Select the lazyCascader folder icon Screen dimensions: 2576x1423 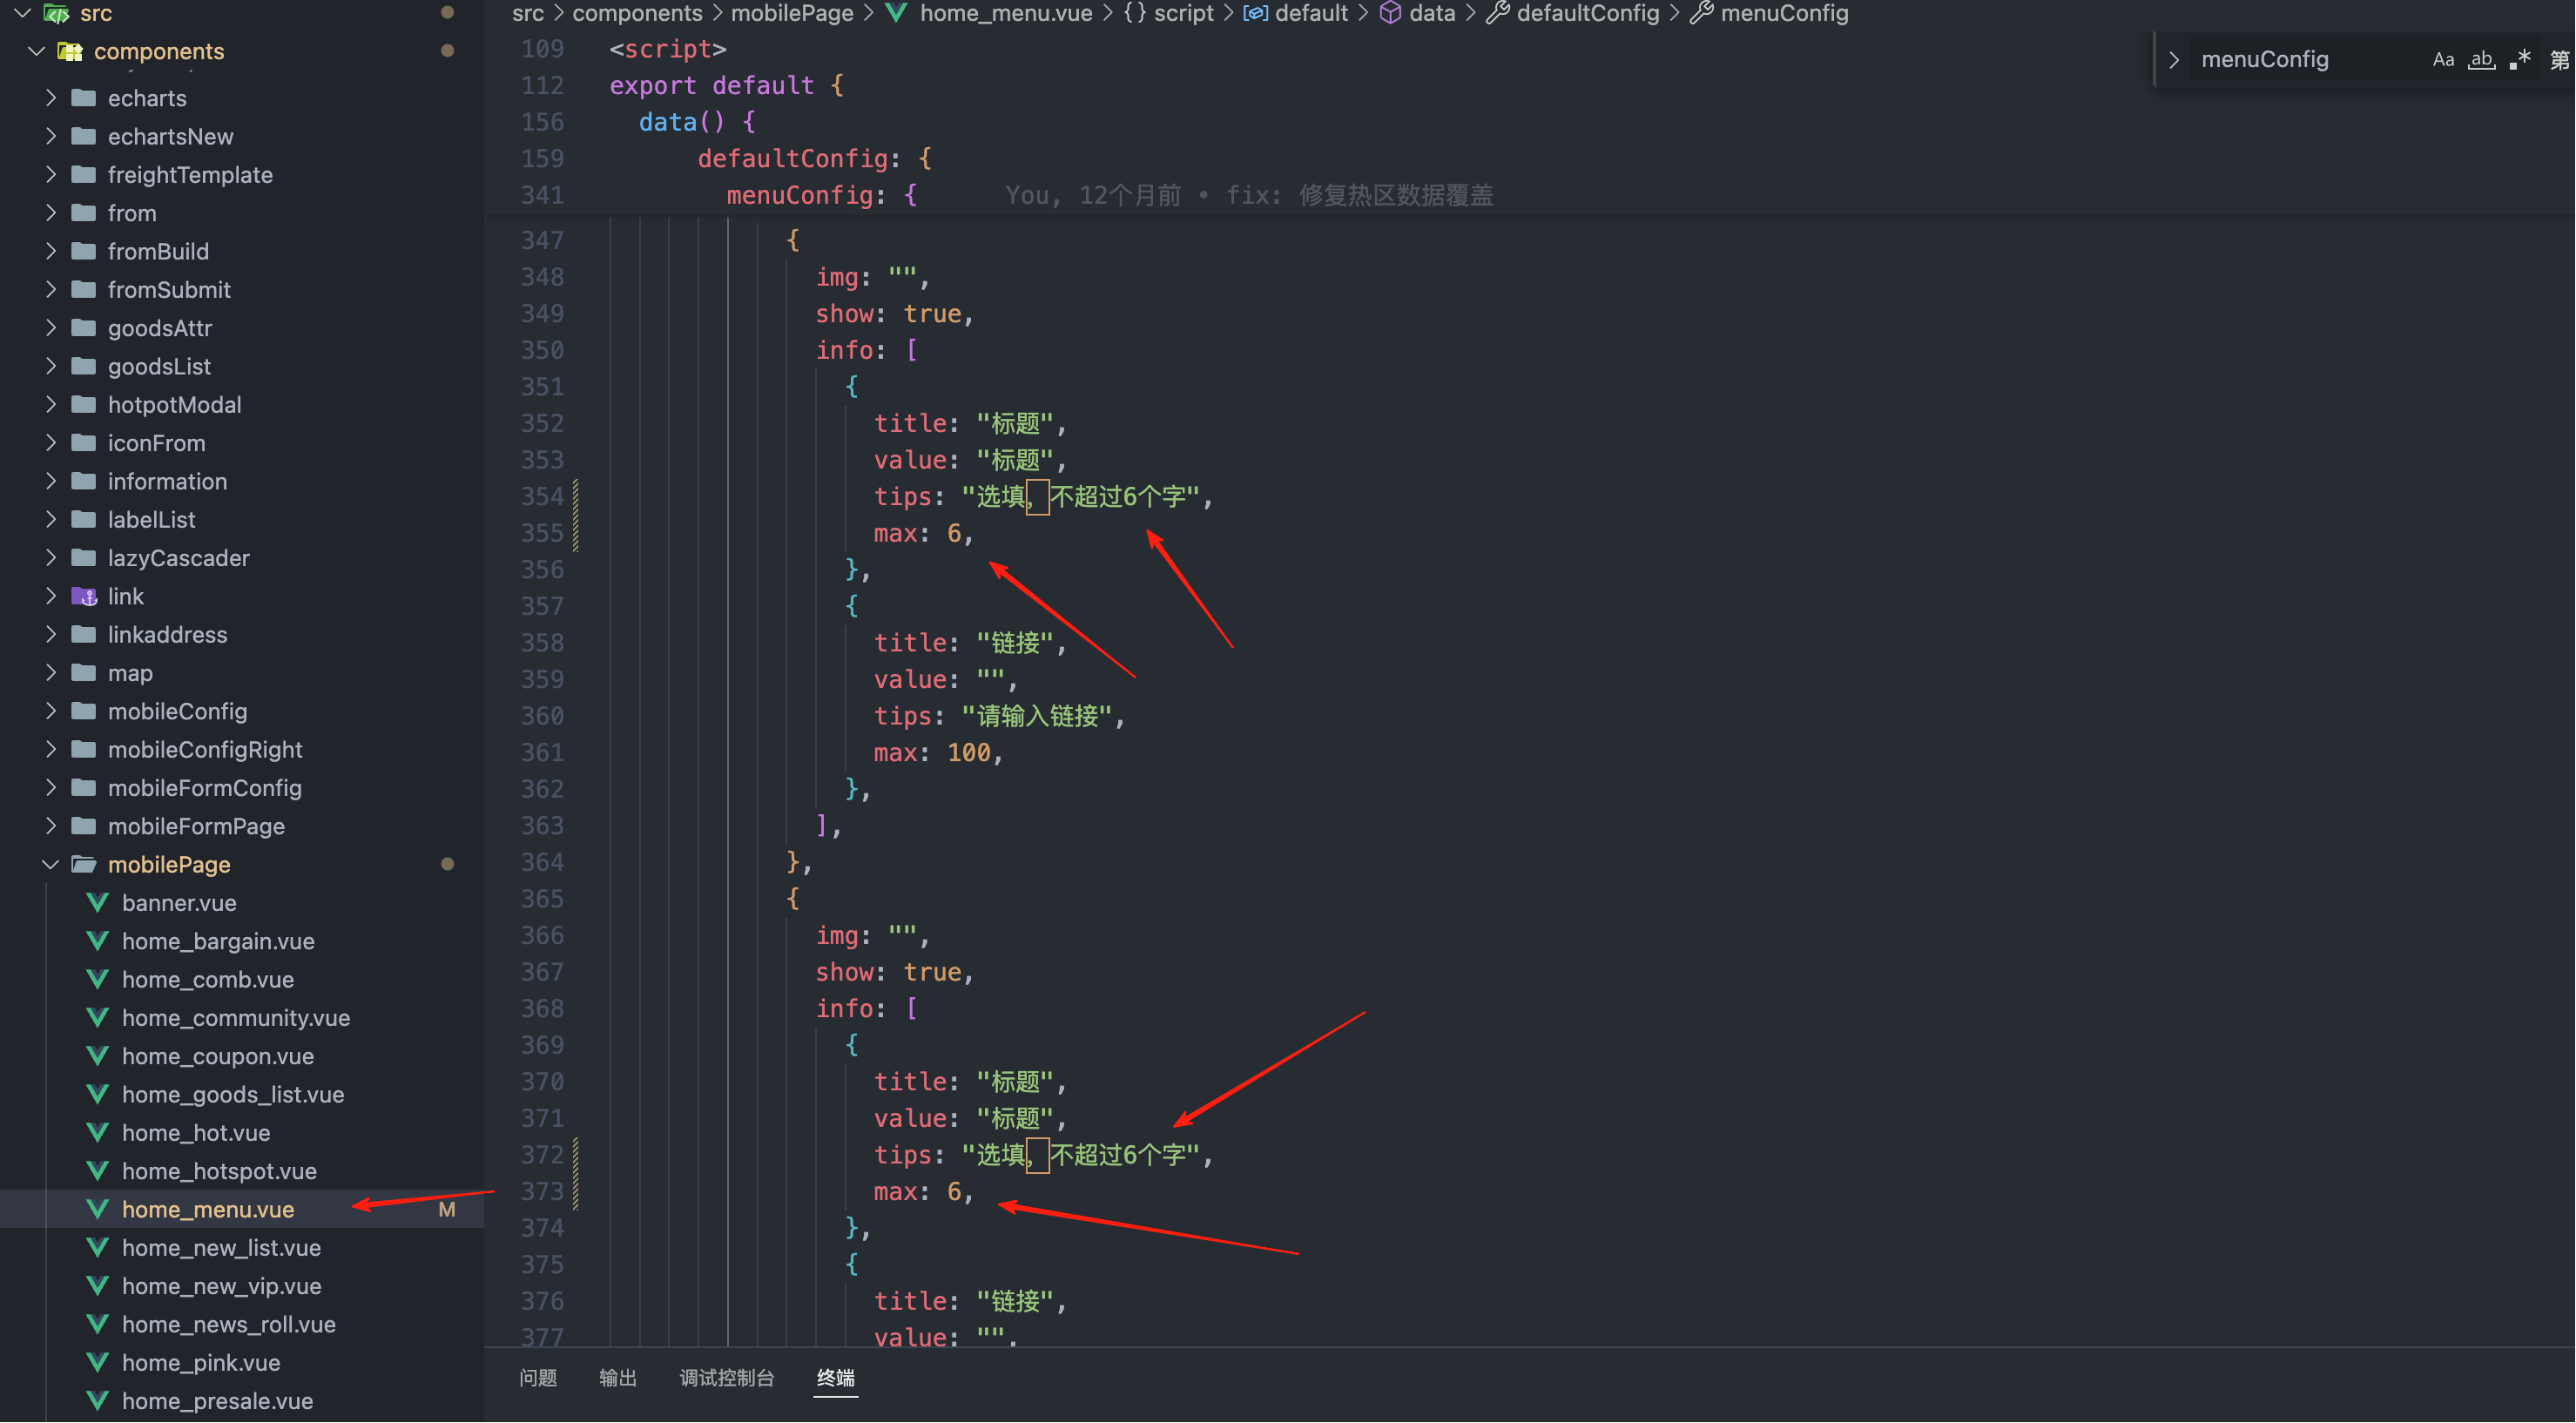[x=84, y=558]
